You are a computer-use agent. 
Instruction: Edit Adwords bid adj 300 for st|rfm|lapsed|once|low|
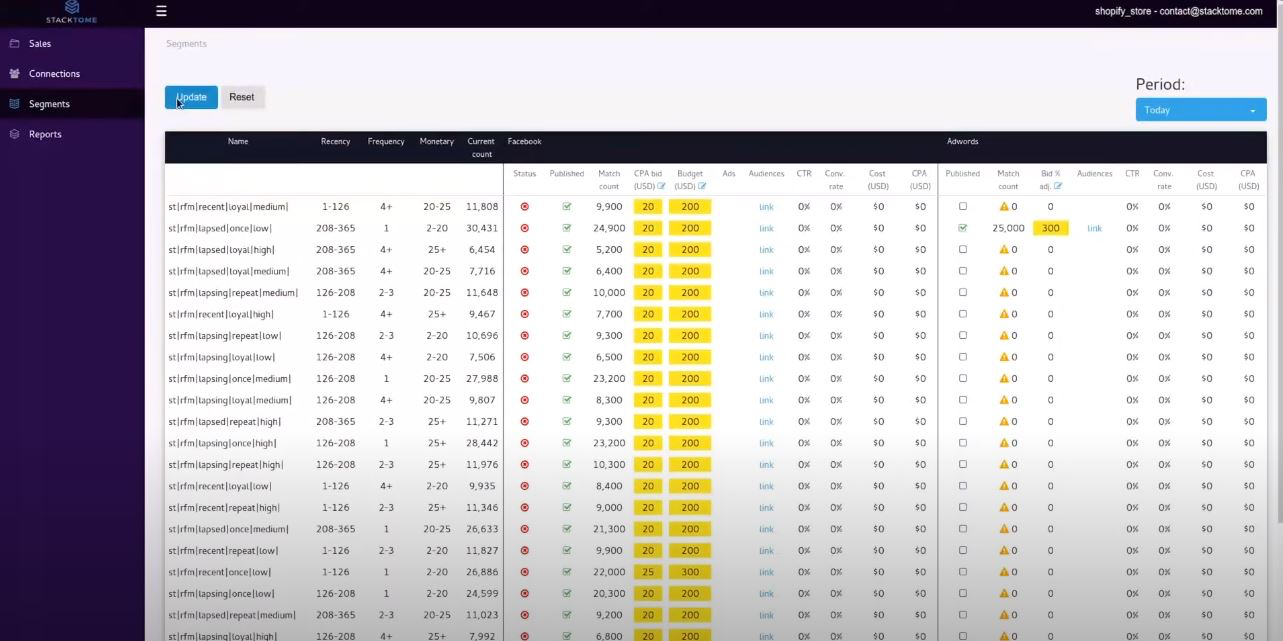point(1050,228)
